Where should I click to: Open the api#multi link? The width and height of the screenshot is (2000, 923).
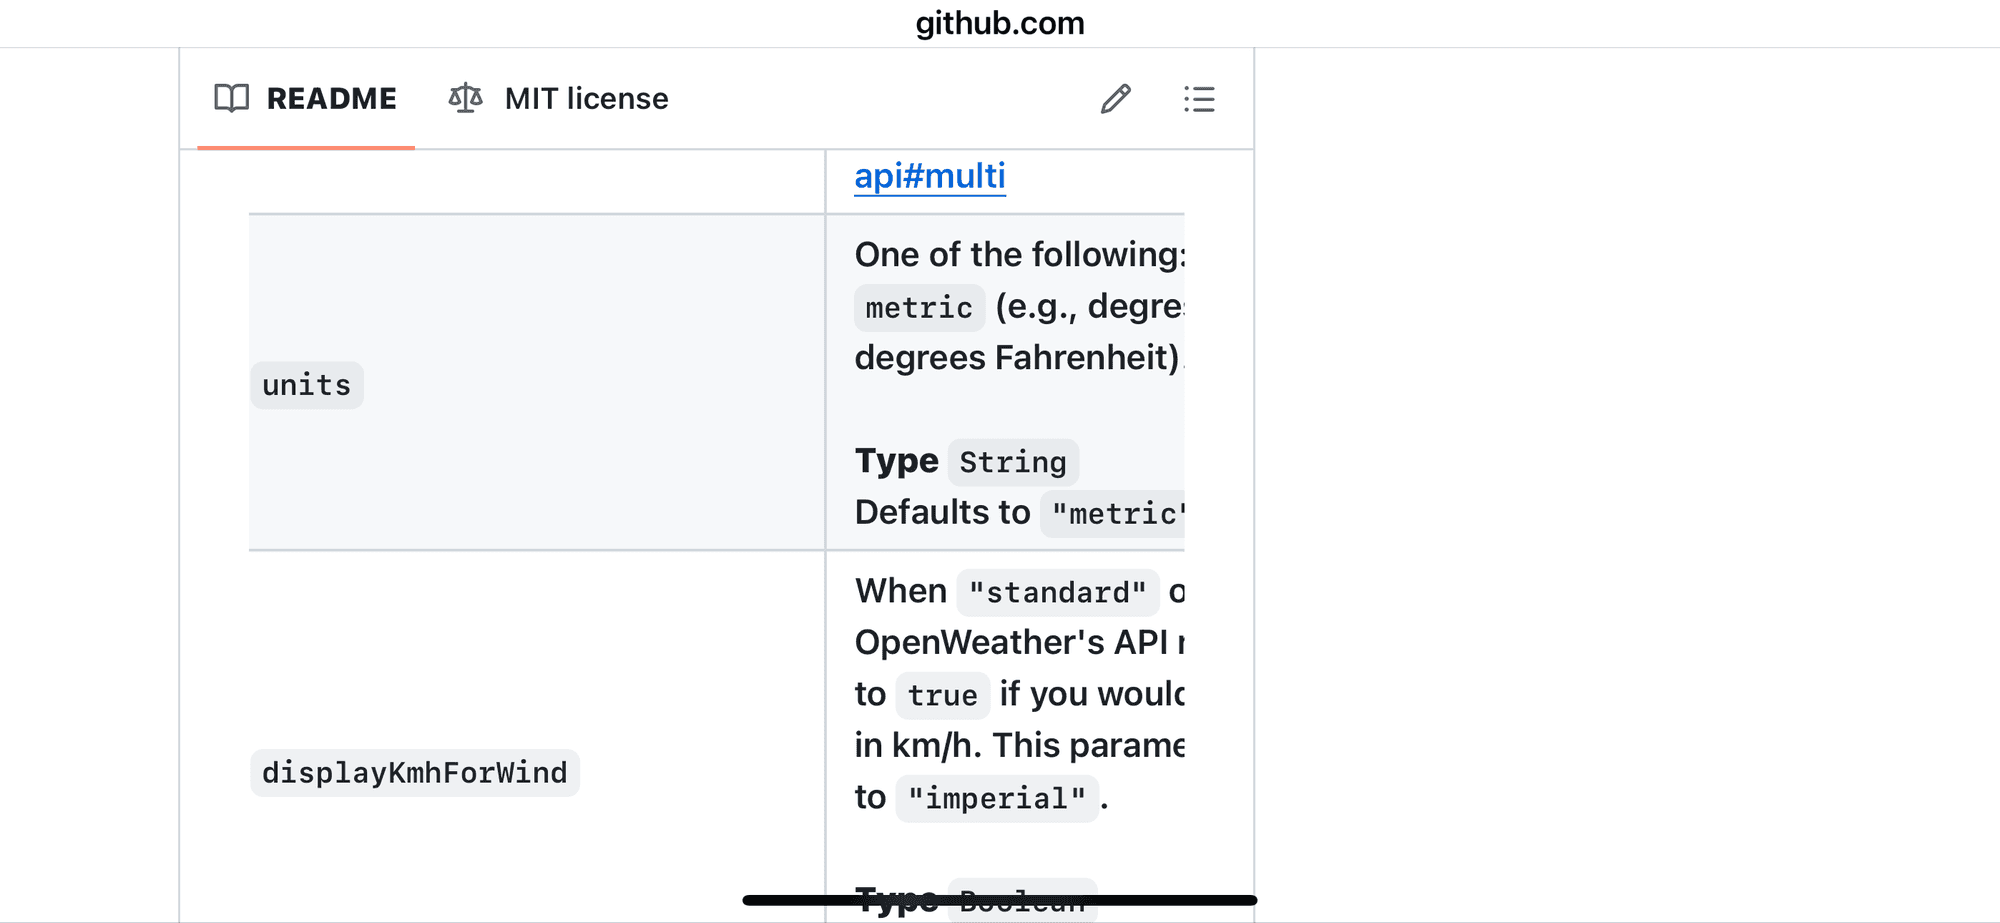930,176
